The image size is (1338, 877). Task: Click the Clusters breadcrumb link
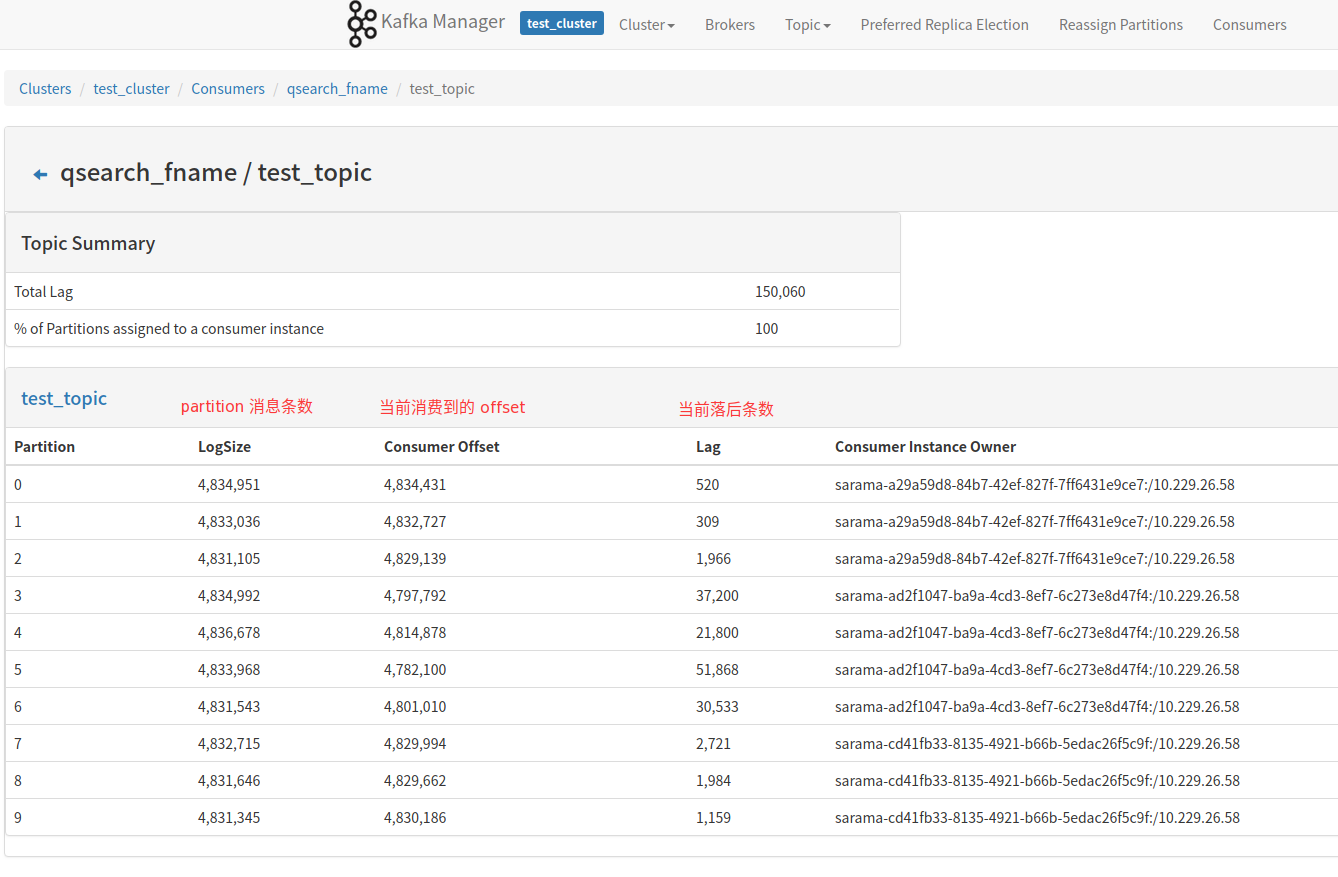click(45, 89)
